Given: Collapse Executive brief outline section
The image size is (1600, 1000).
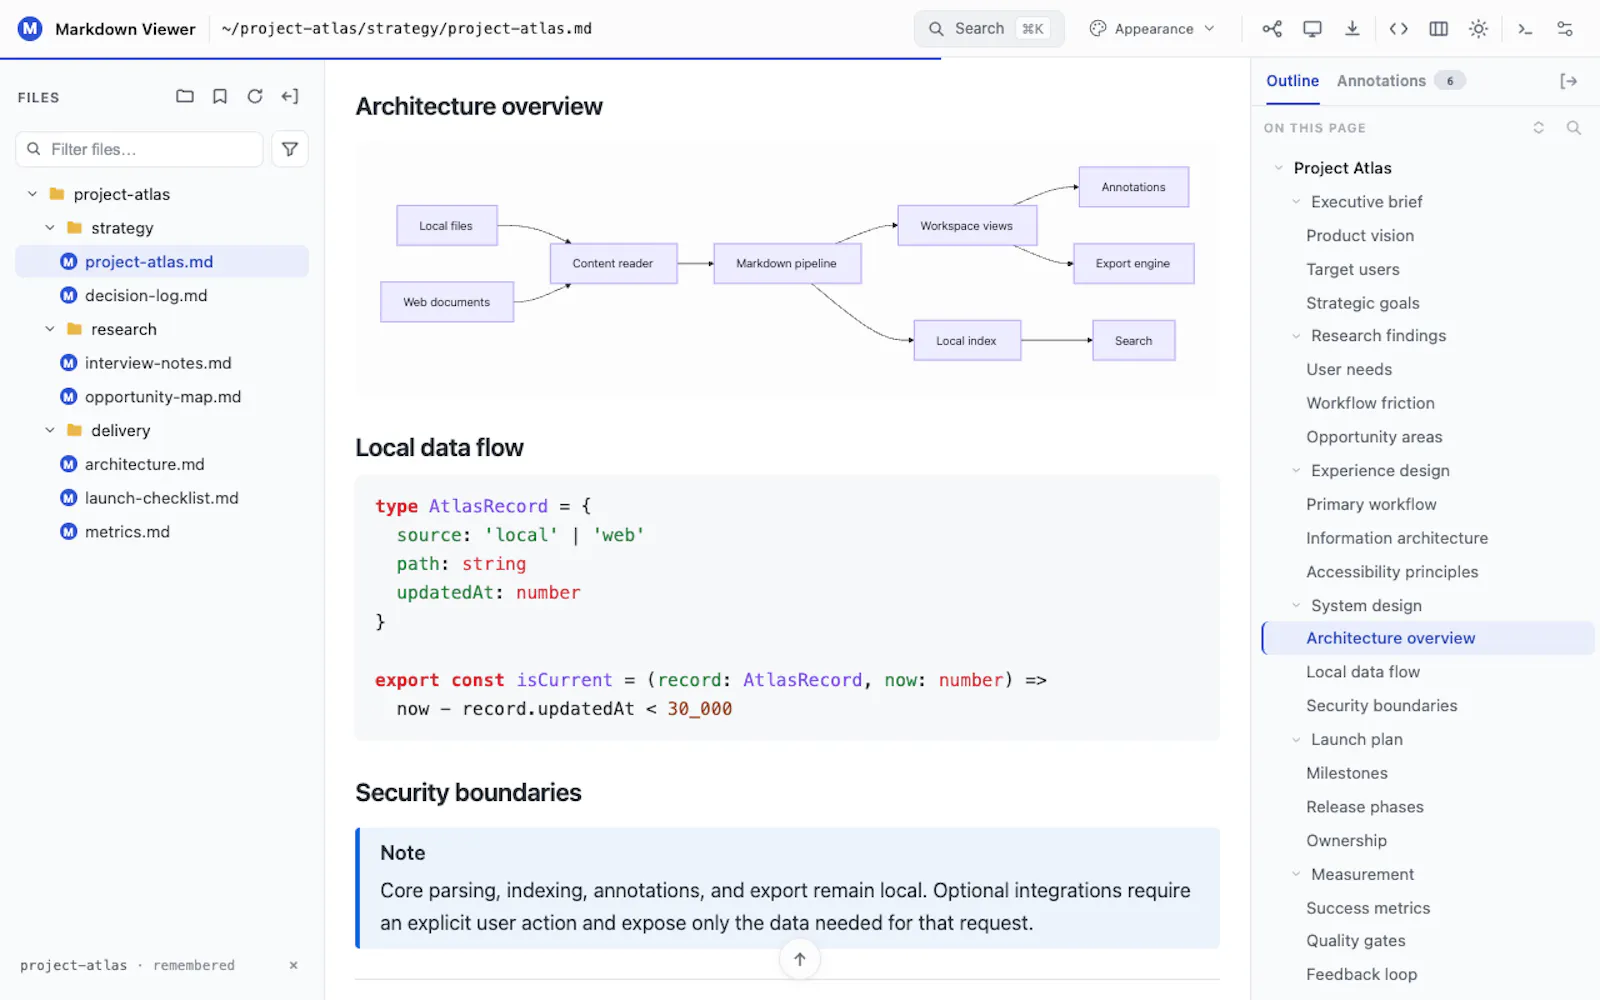Looking at the screenshot, I should (x=1296, y=202).
